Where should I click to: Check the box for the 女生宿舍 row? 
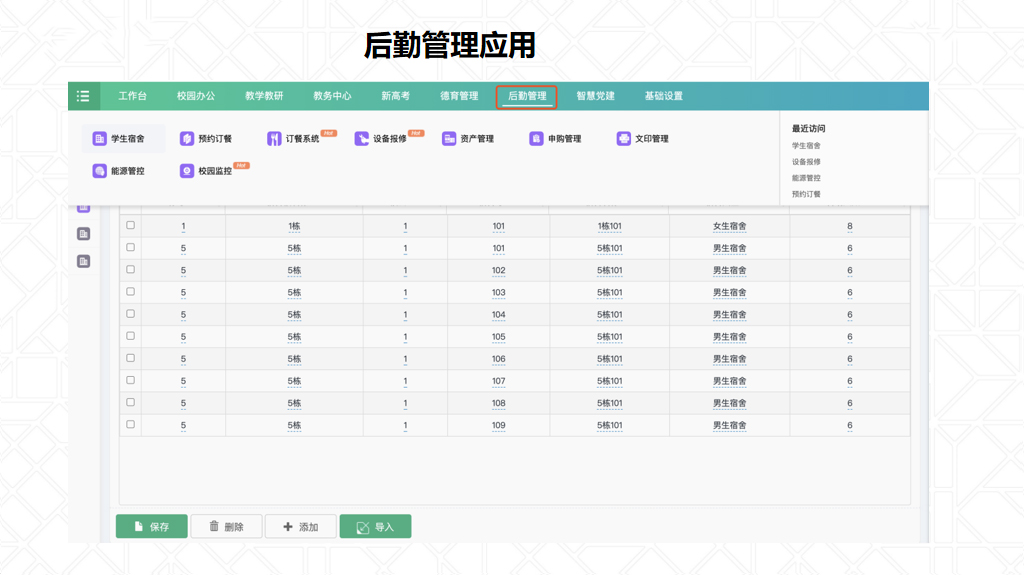[x=130, y=226]
